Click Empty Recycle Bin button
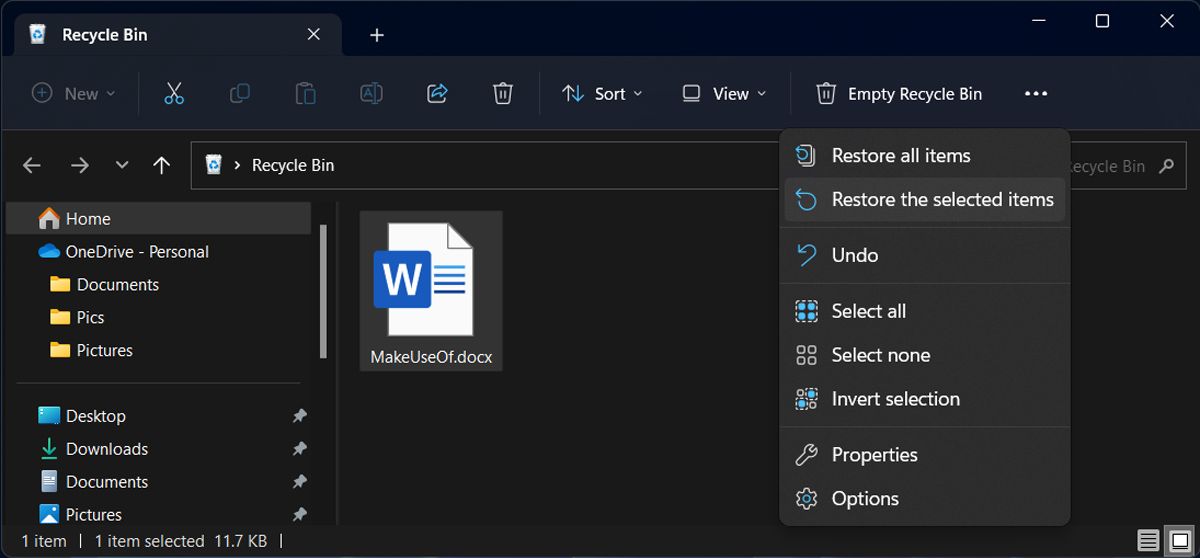This screenshot has height=558, width=1200. tap(898, 93)
